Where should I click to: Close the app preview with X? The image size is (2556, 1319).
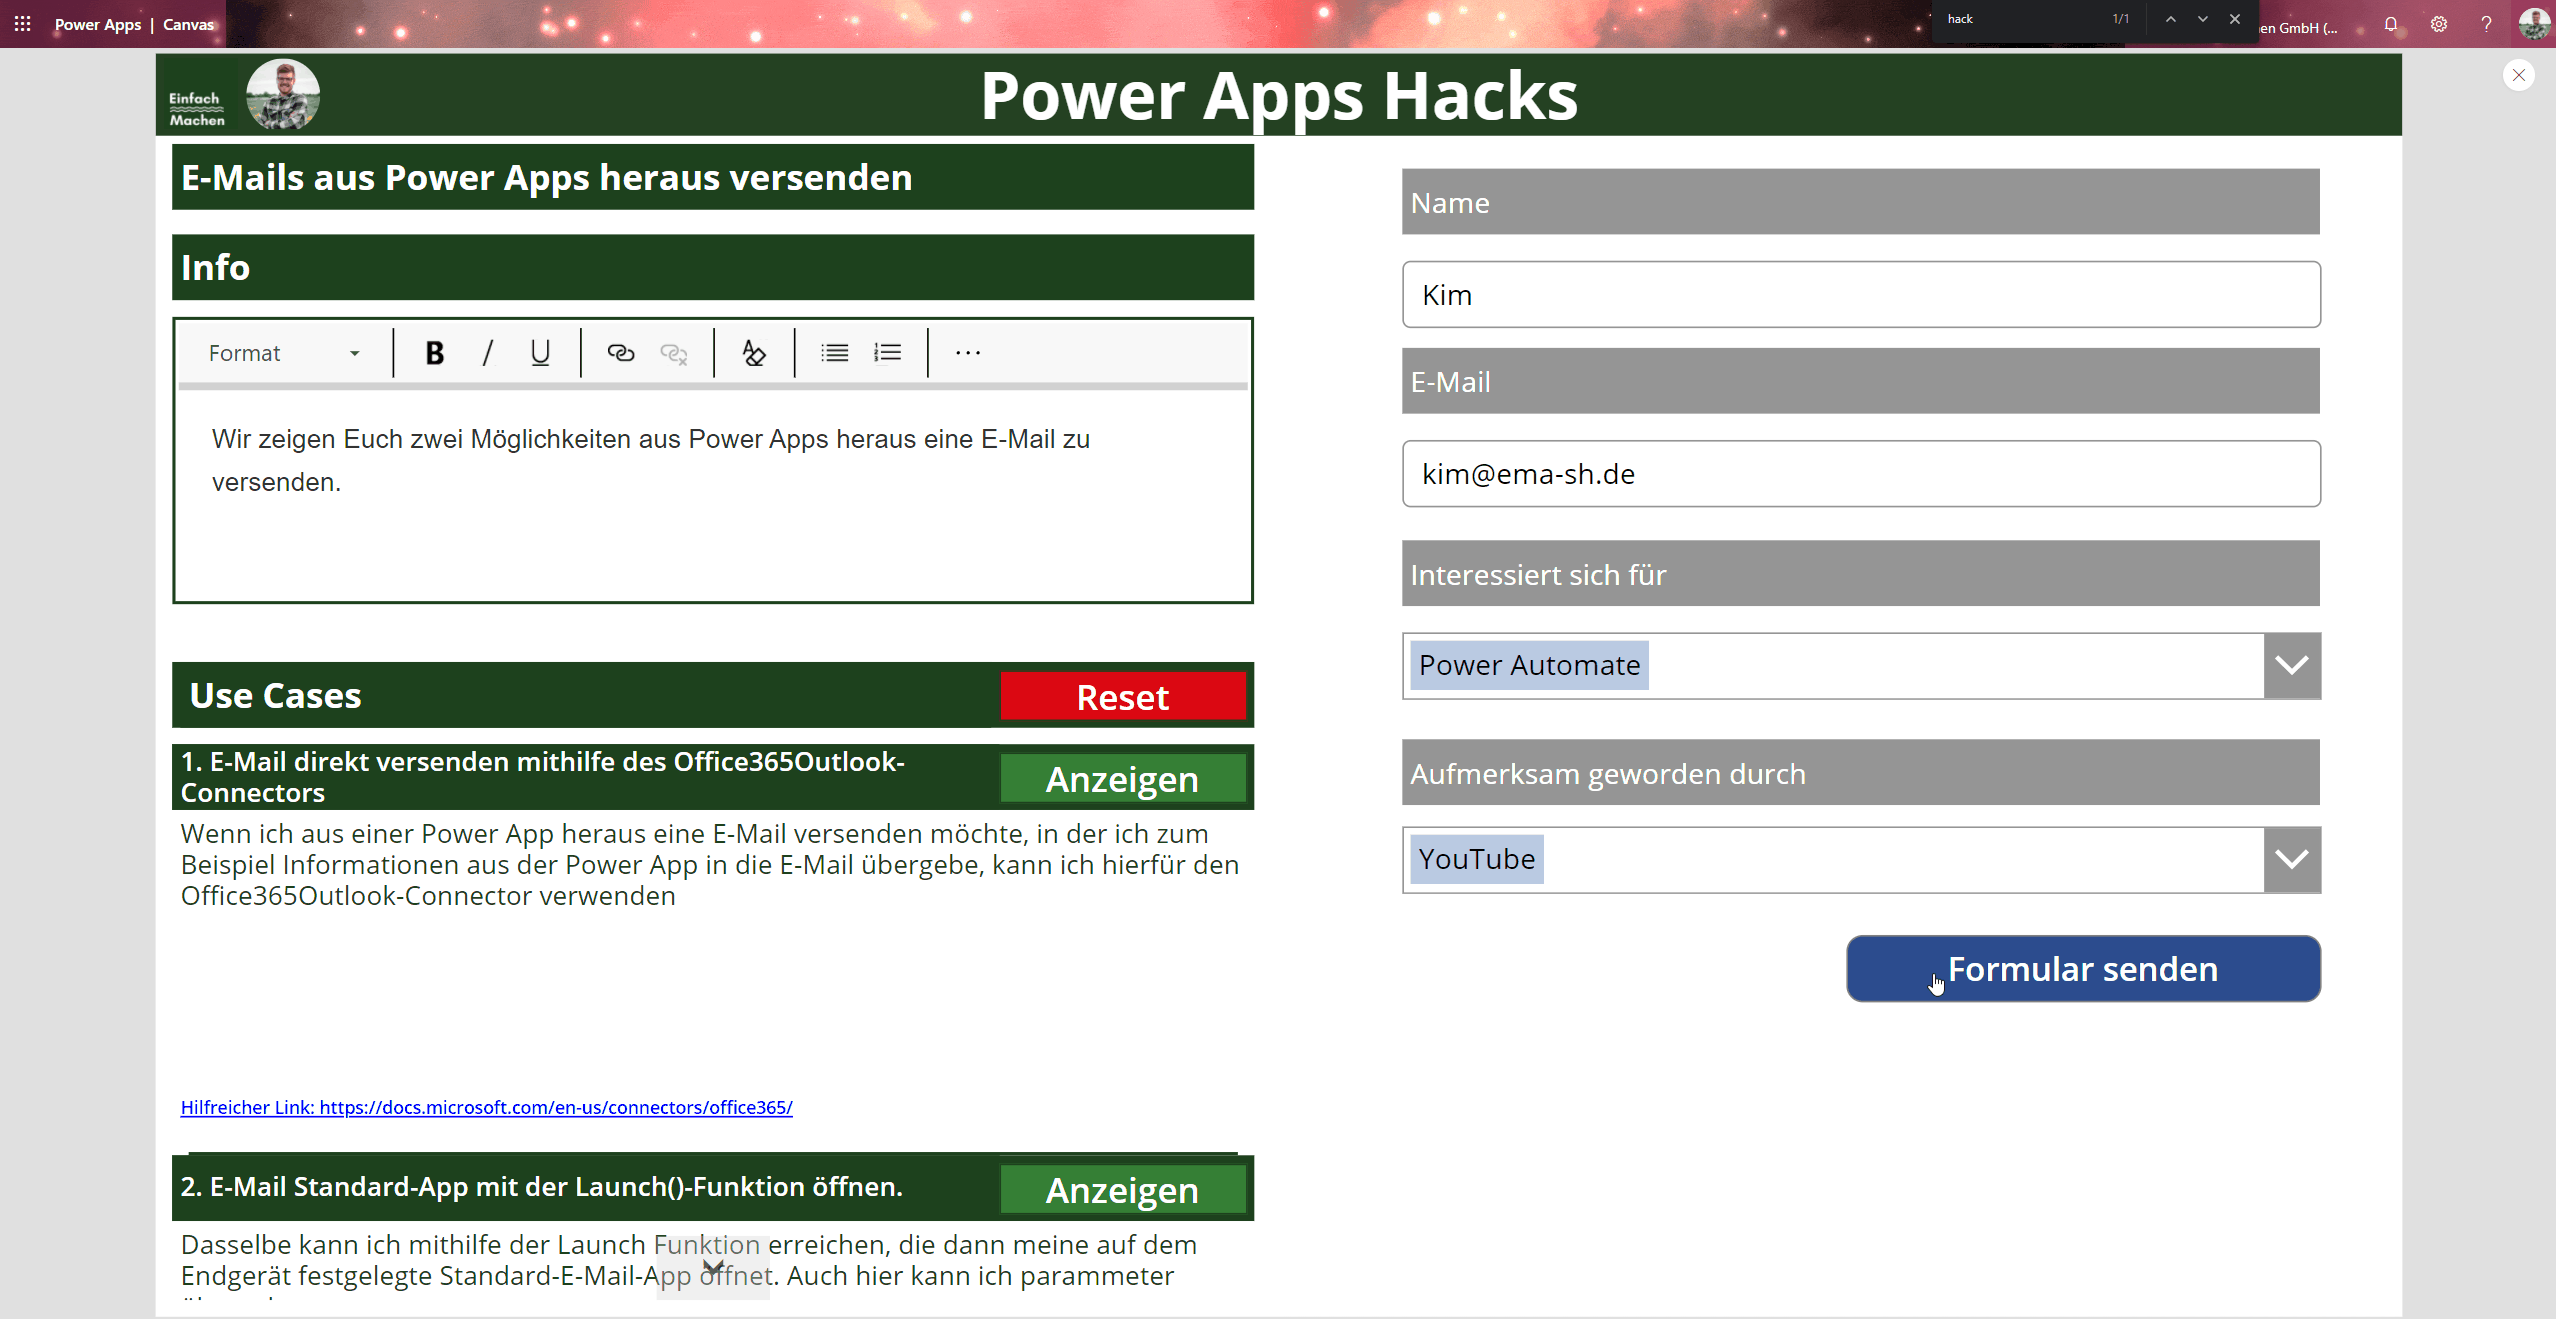pos(2519,75)
